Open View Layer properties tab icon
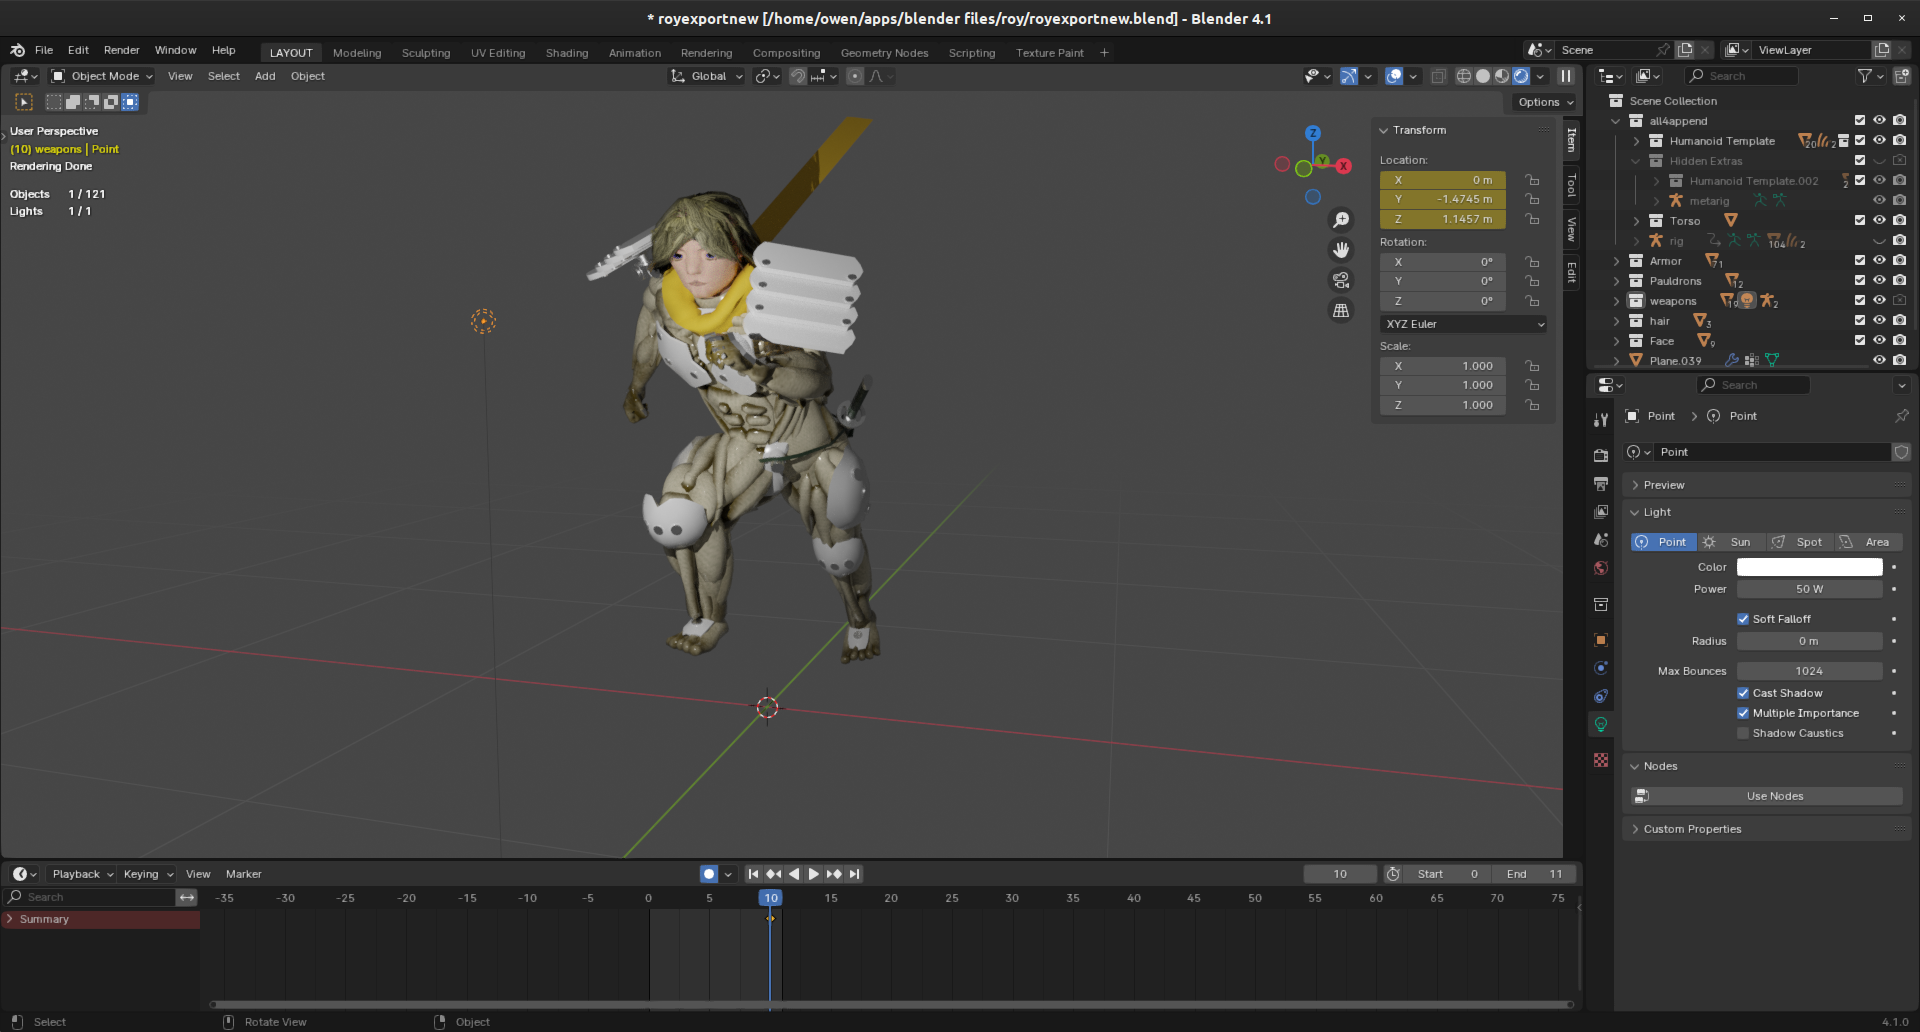 coord(1601,511)
